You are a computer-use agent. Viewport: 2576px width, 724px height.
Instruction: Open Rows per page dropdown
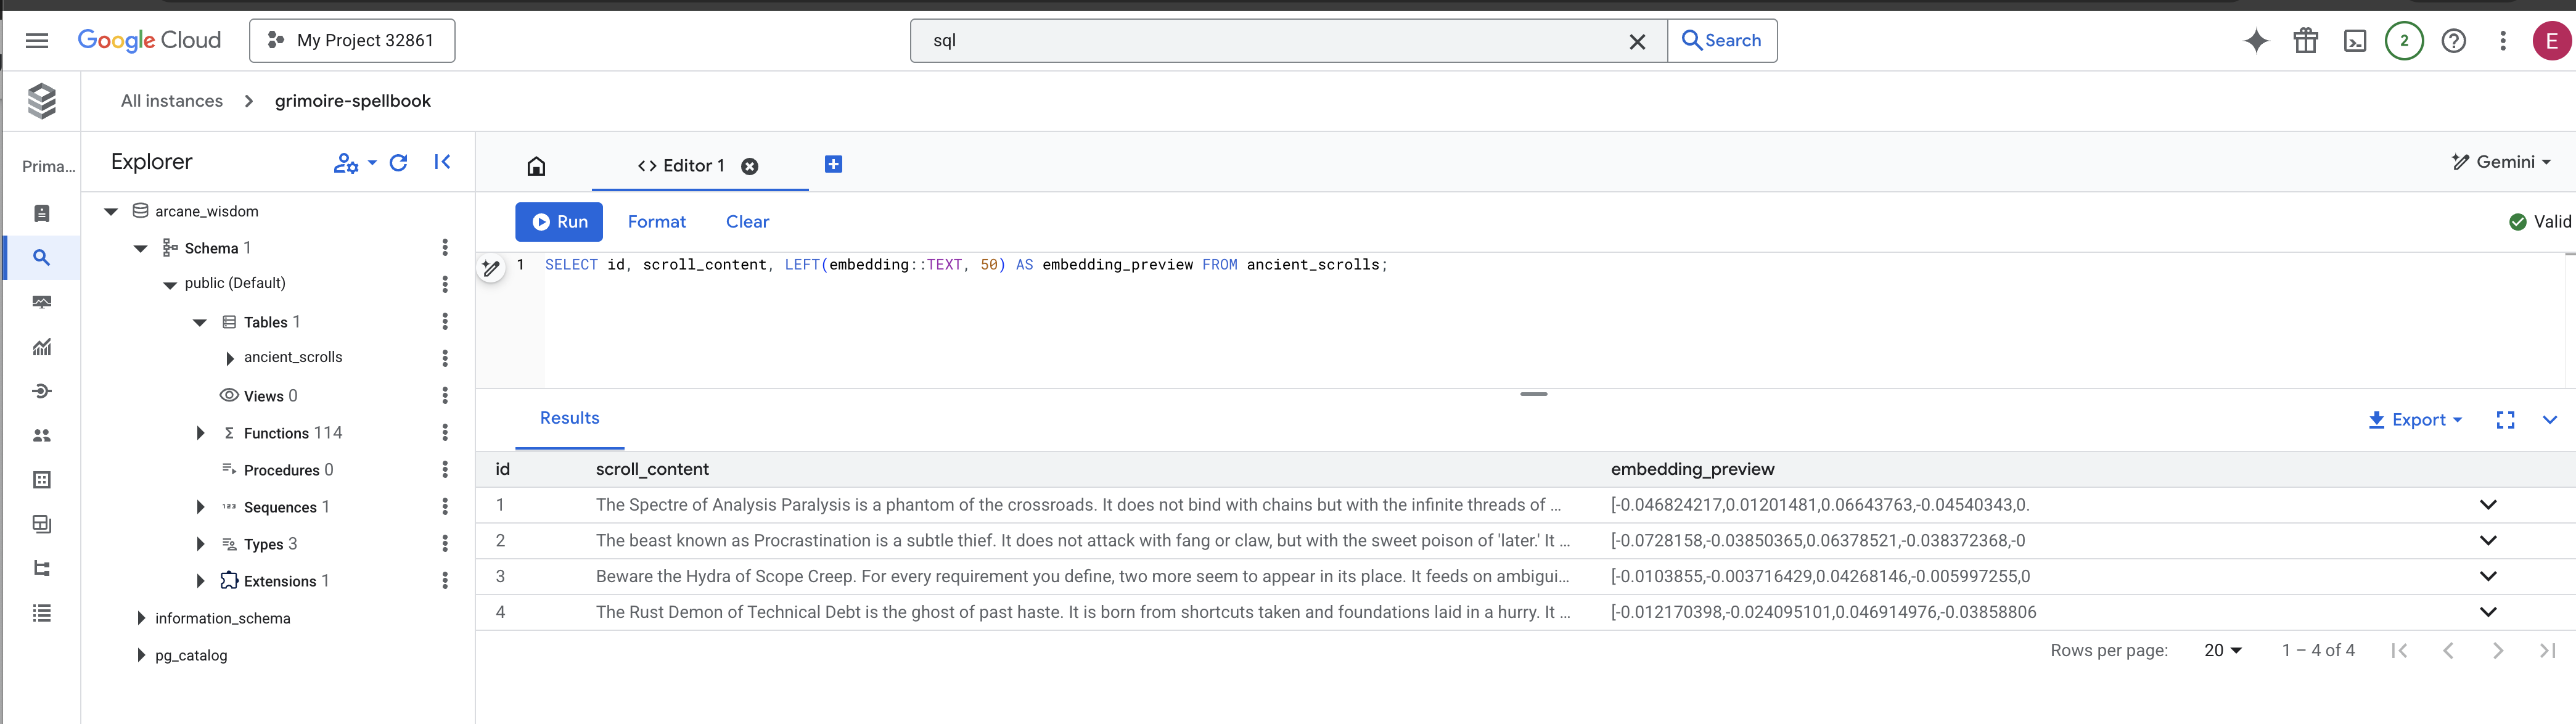2222,651
